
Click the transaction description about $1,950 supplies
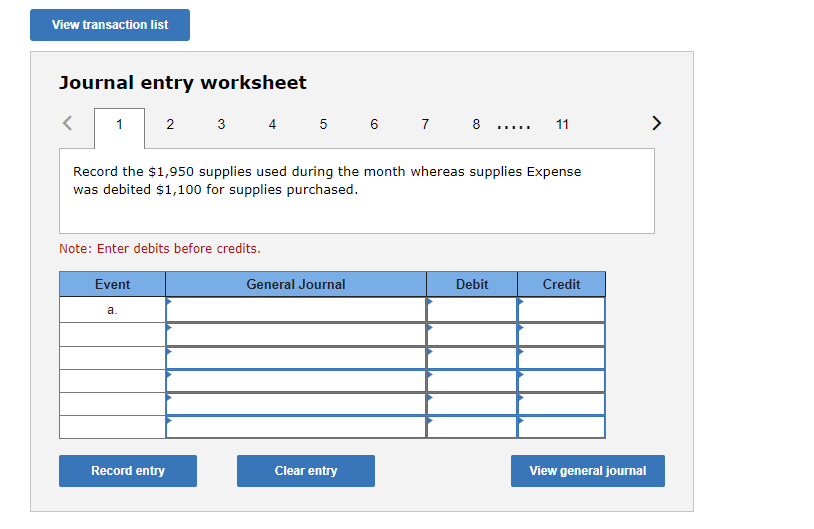(x=327, y=181)
